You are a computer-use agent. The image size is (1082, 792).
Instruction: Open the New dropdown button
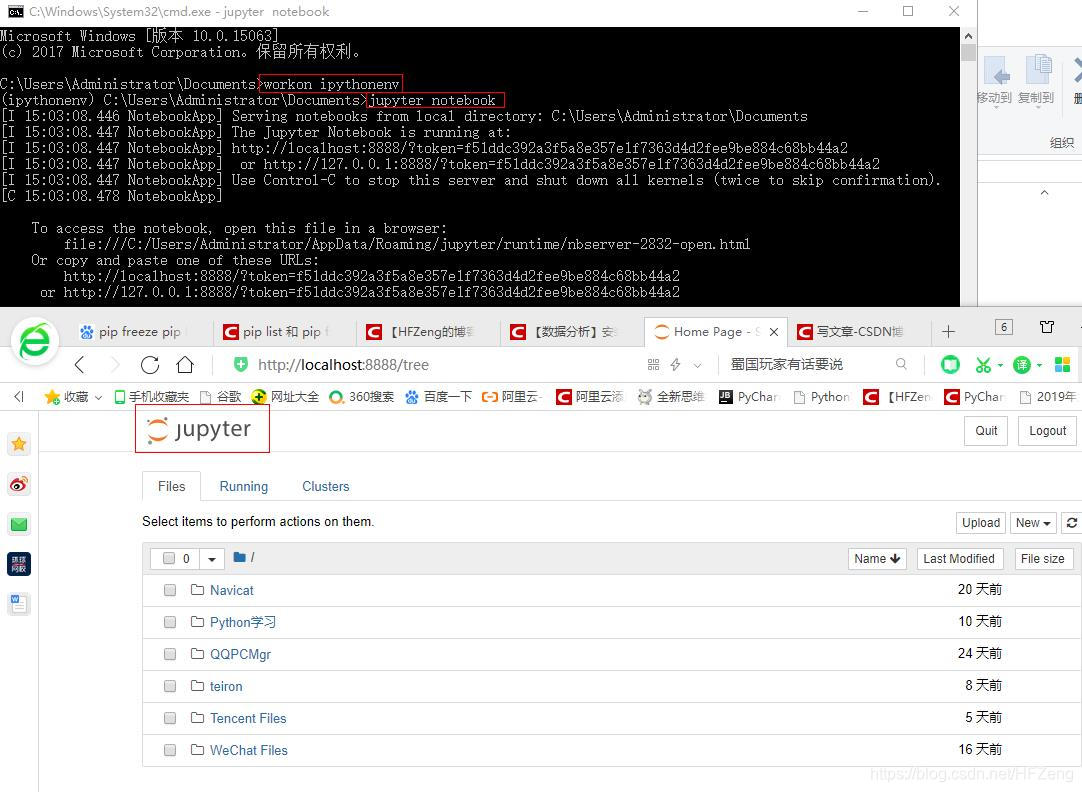click(1033, 523)
